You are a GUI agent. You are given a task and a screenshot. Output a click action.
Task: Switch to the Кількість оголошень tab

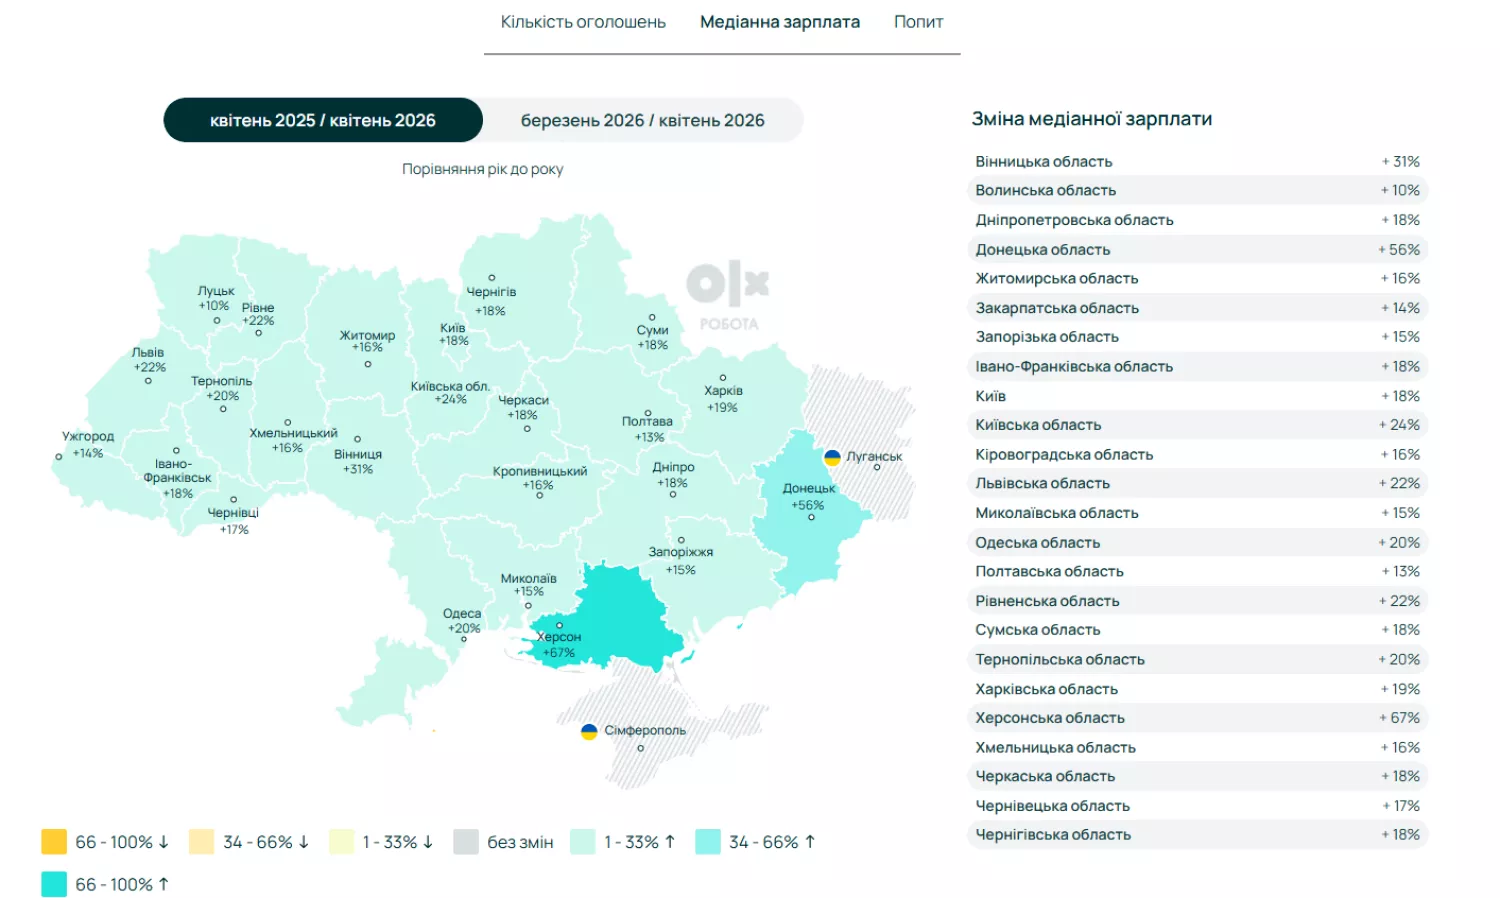click(583, 22)
